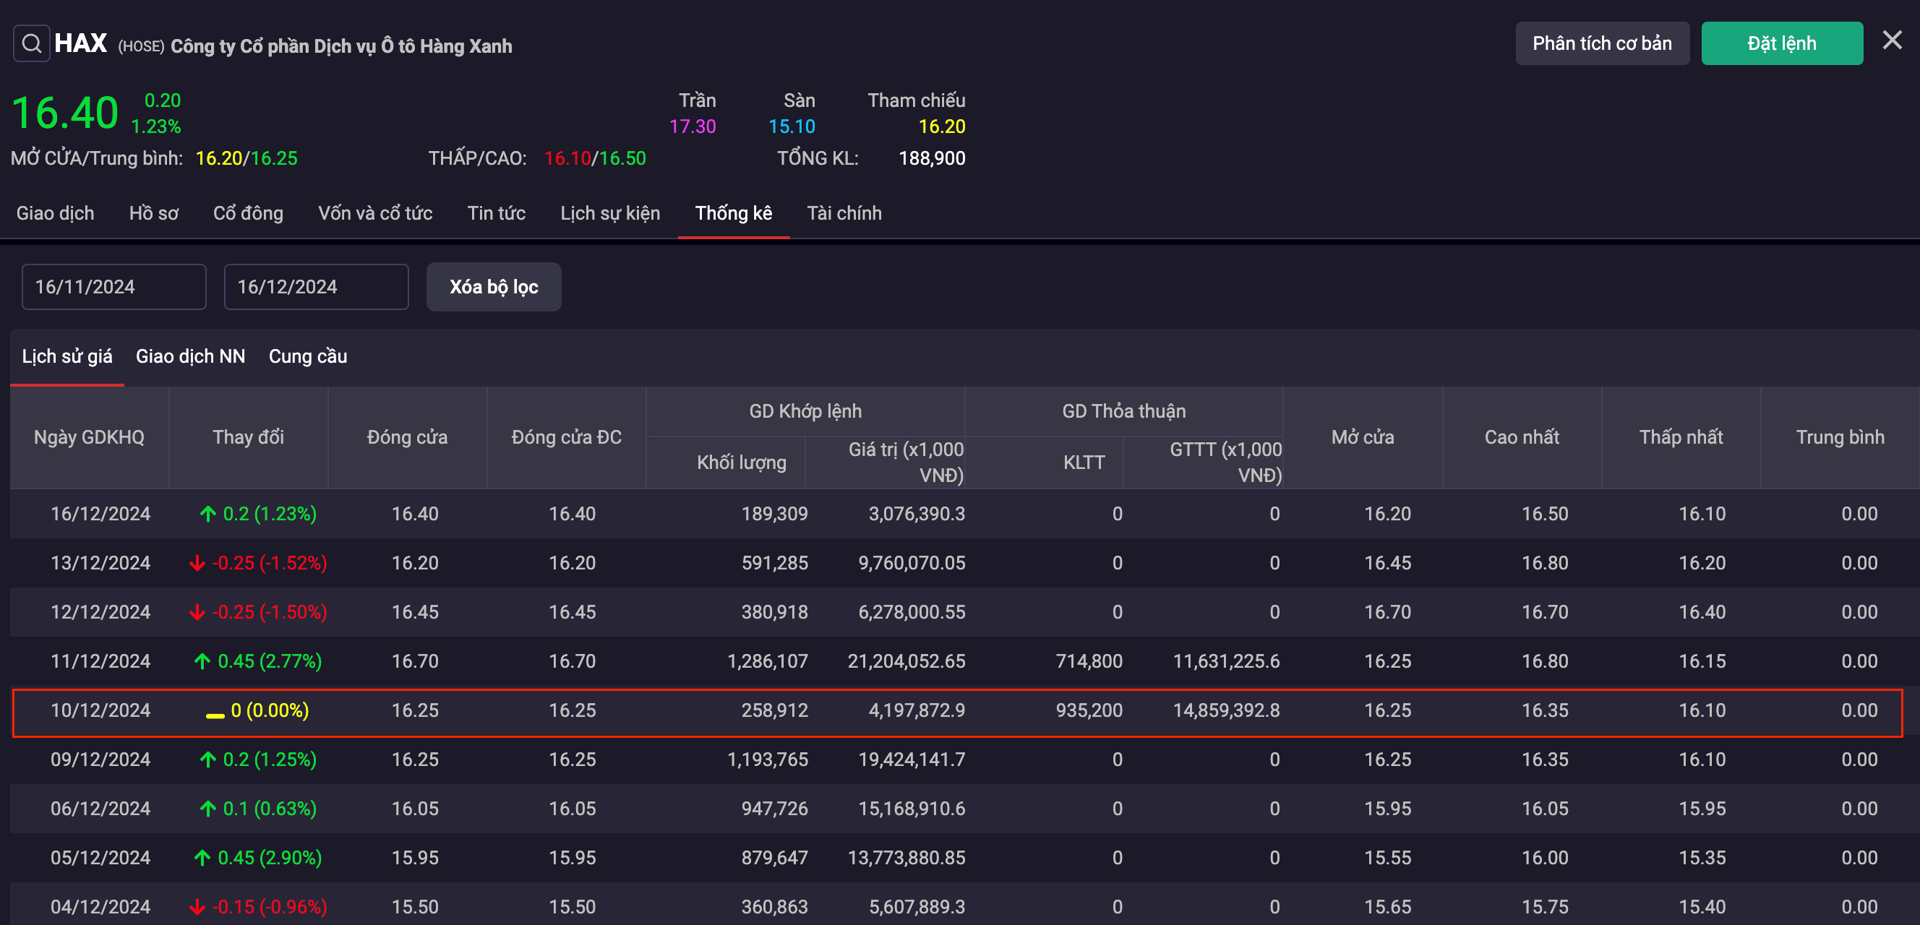Click the search magnifier icon beside HAX
The image size is (1920, 925).
pyautogui.click(x=32, y=44)
